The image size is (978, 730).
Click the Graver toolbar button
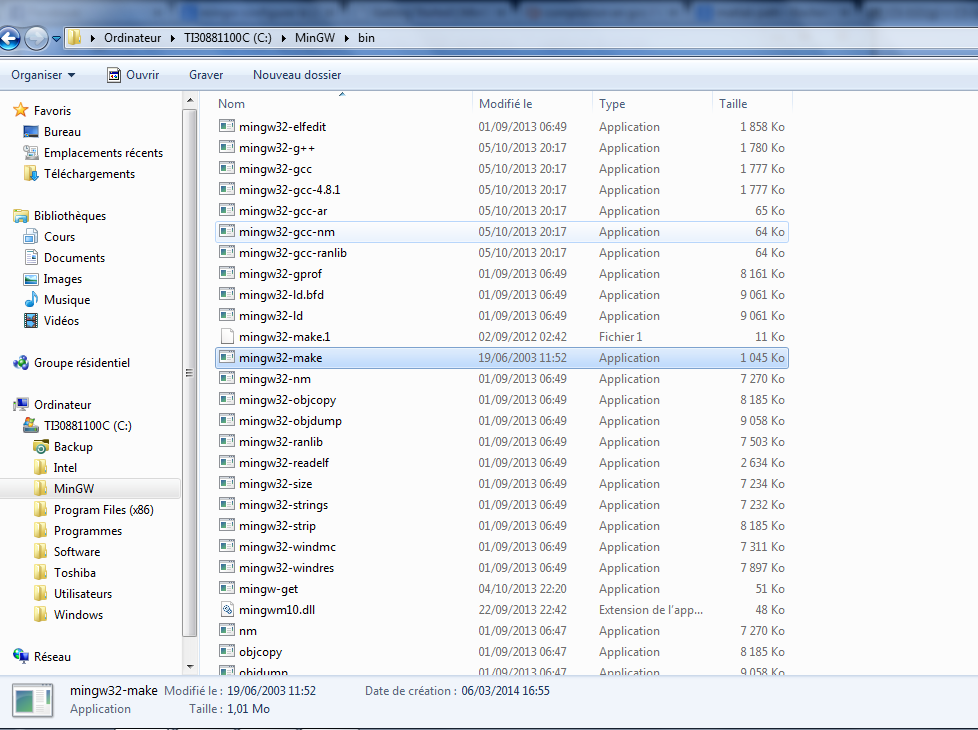pos(206,75)
